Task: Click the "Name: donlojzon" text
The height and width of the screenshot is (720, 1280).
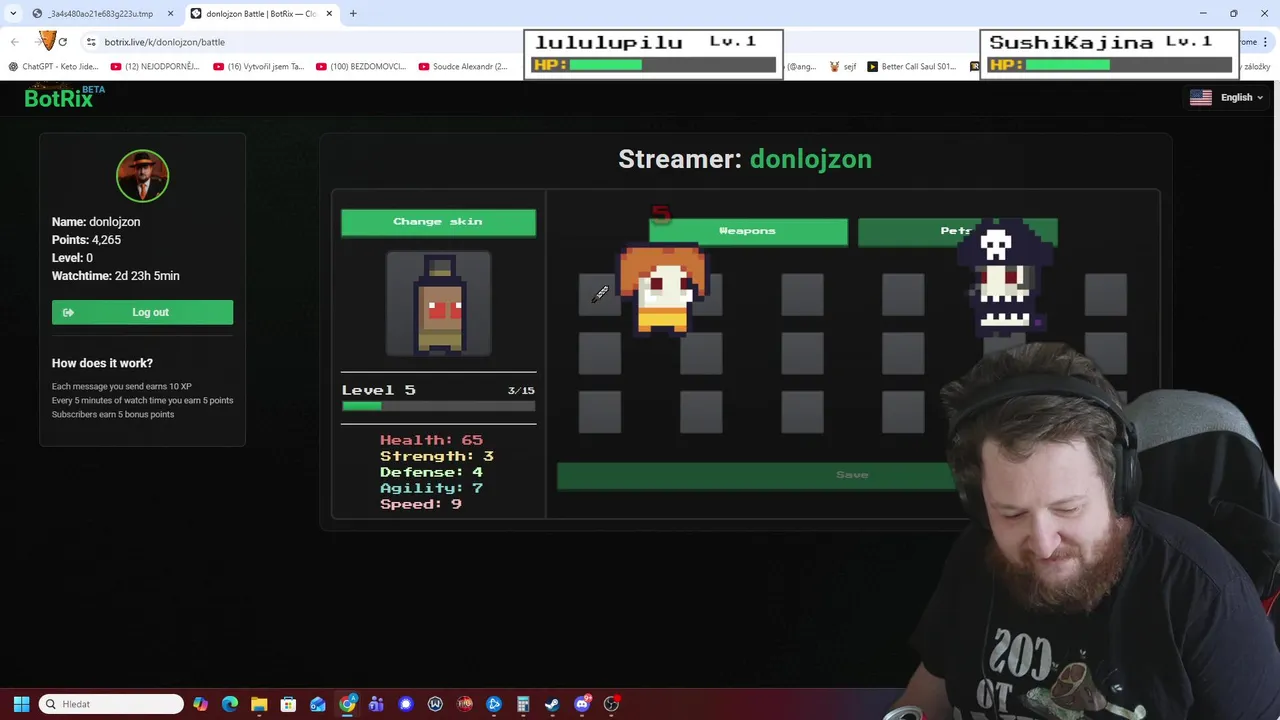Action: (x=96, y=222)
